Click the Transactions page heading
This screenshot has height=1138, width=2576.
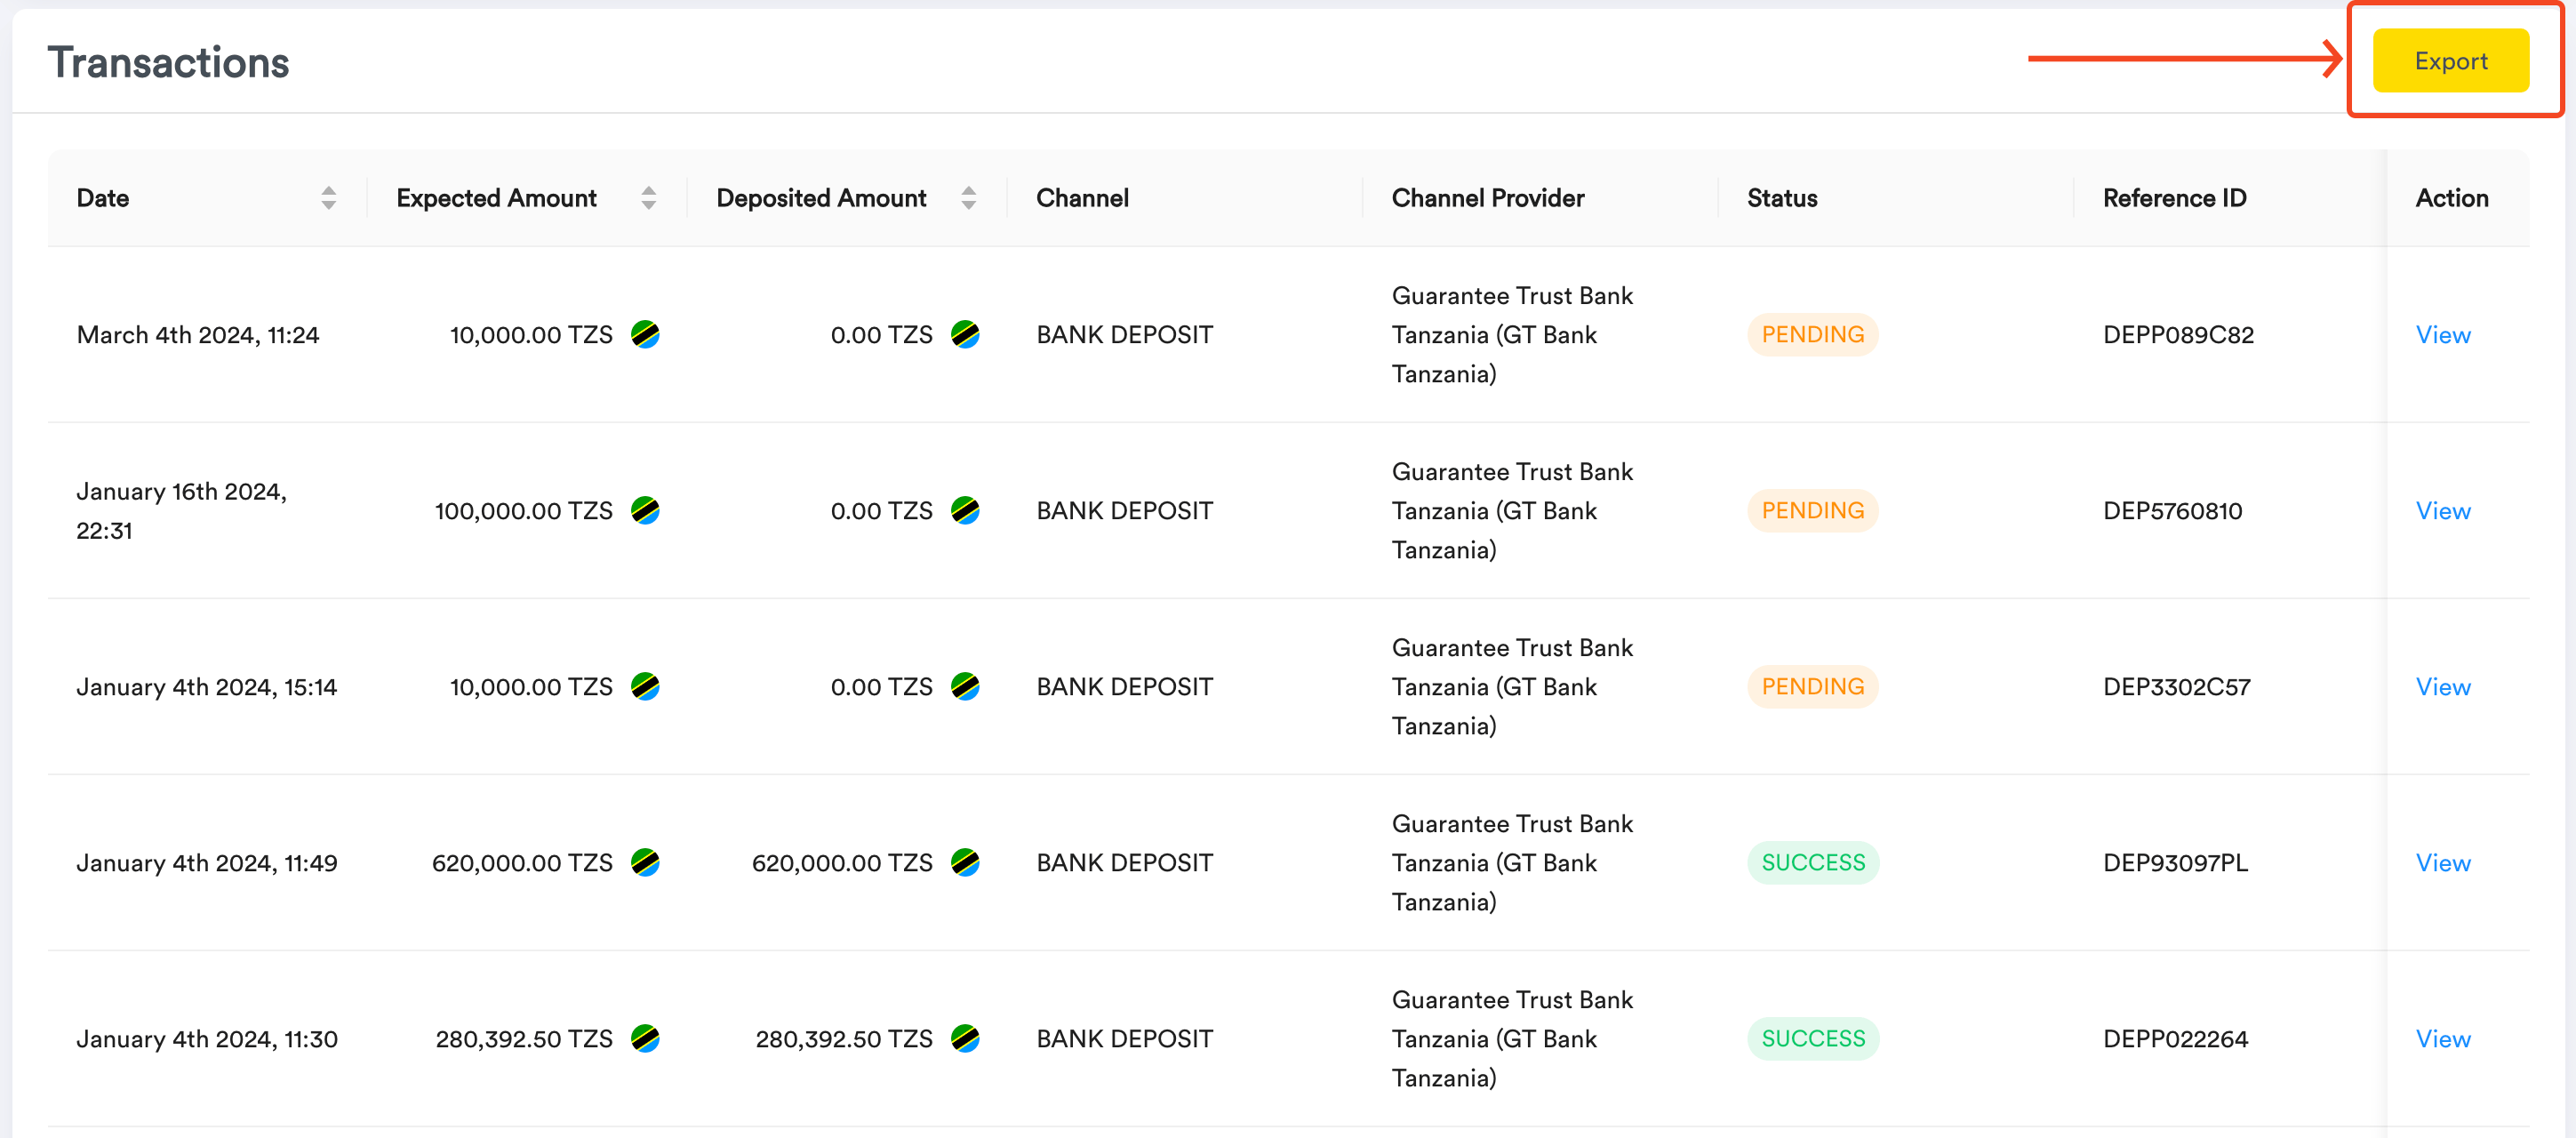coord(168,62)
